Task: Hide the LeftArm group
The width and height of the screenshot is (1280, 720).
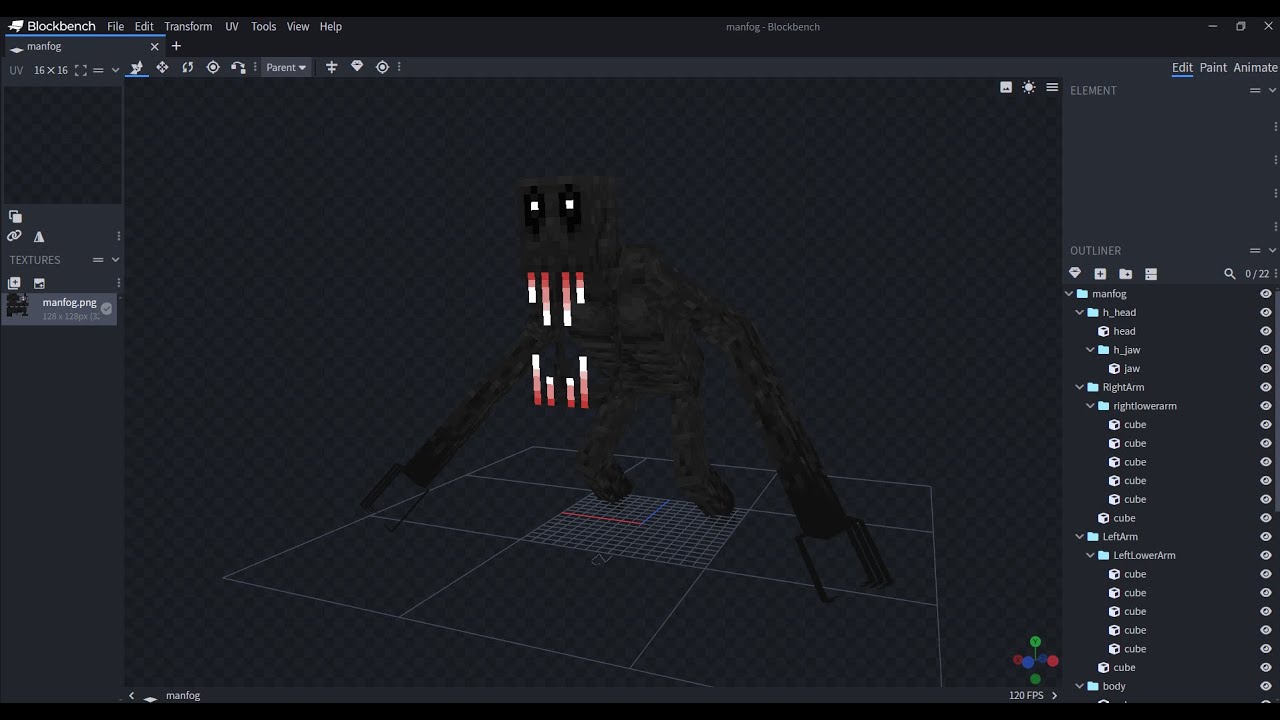Action: (x=1266, y=536)
